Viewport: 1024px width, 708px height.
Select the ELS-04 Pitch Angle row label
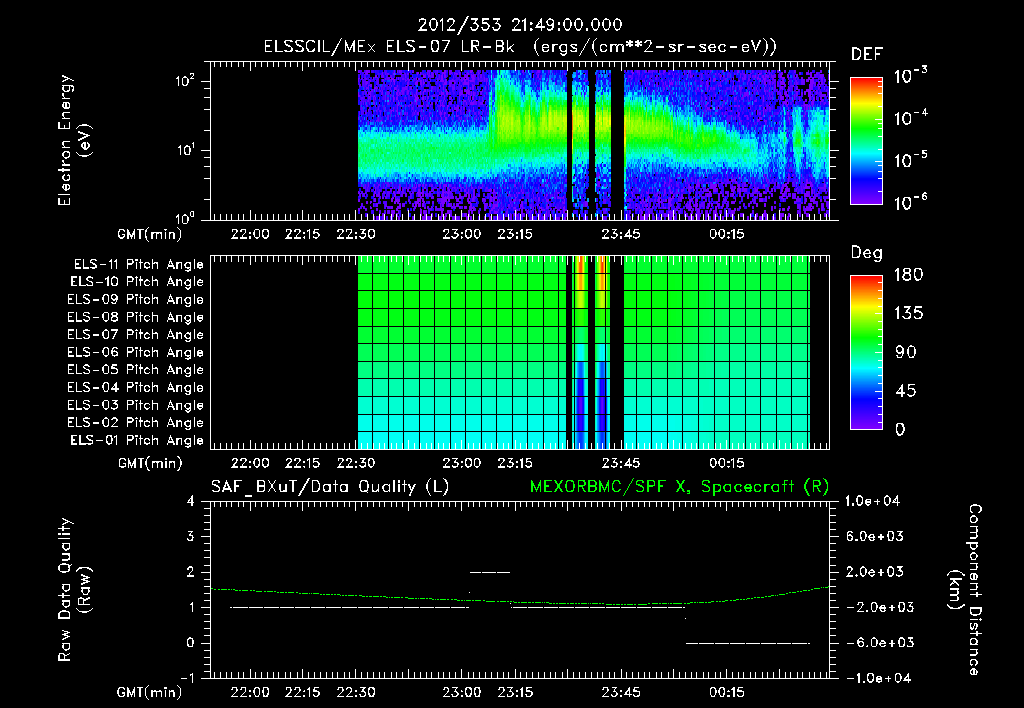136,387
